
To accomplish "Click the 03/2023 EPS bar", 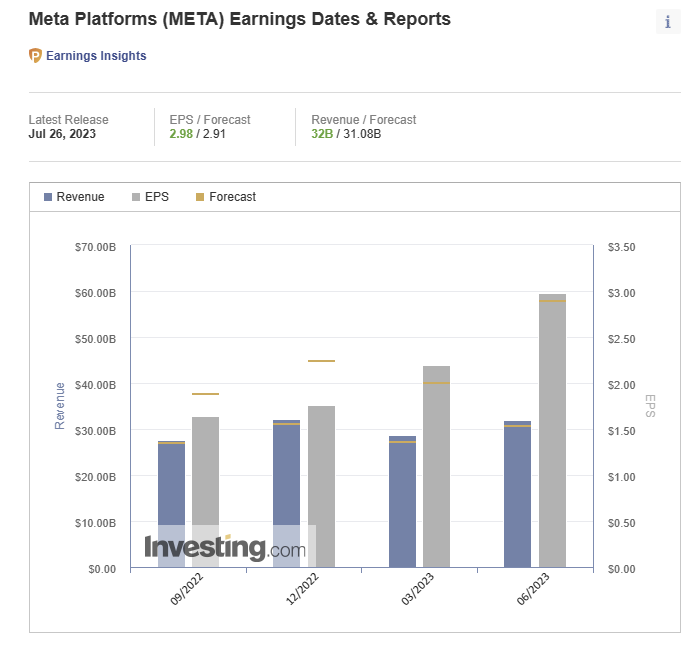I will click(x=437, y=467).
